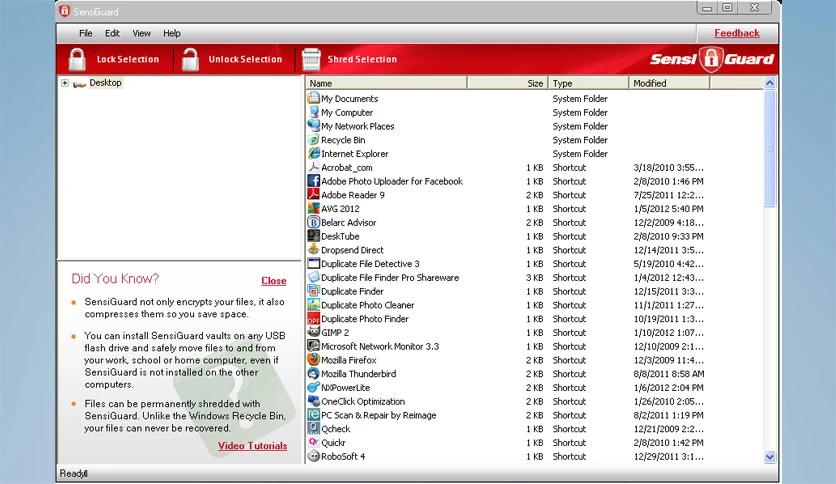Select the Duplicate File Detective 3 icon
The image size is (836, 484).
click(314, 264)
